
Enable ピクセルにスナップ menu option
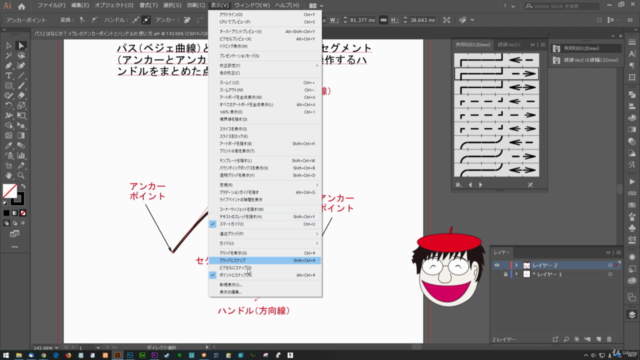264,268
